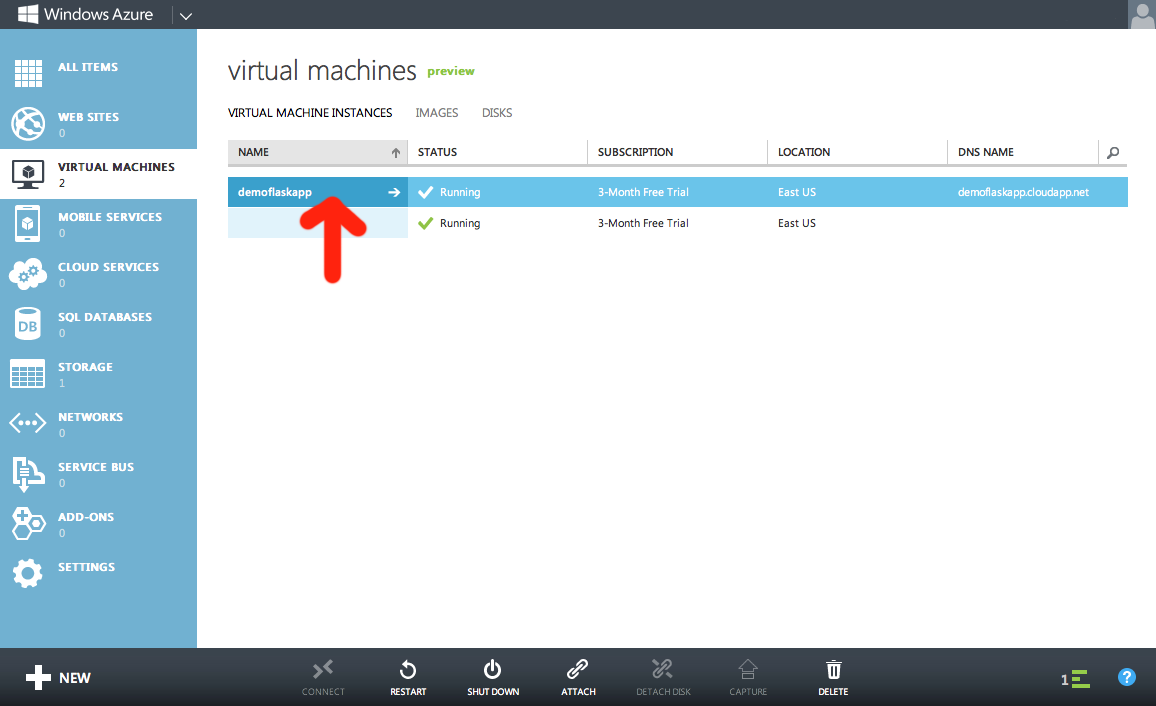
Task: Click the virtual machines page heading
Action: tap(321, 71)
